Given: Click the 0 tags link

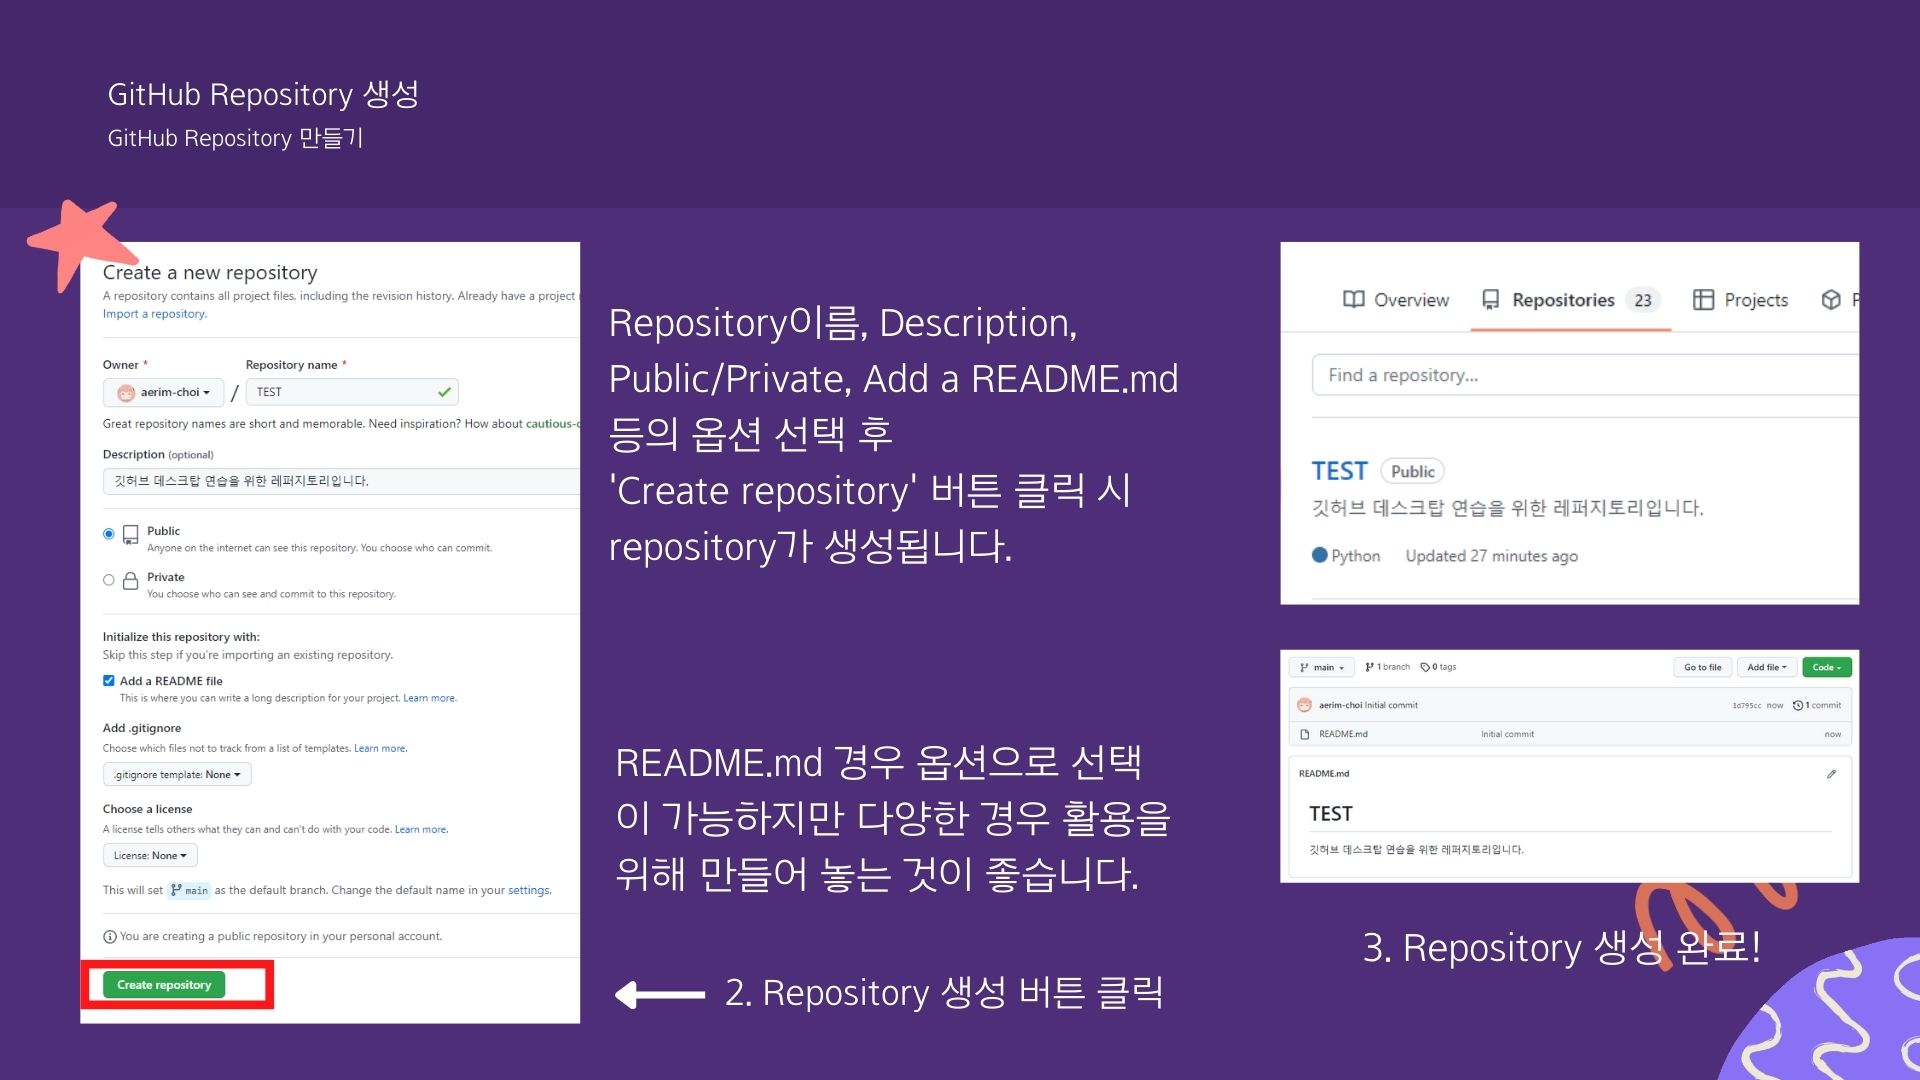Looking at the screenshot, I should [x=1439, y=667].
